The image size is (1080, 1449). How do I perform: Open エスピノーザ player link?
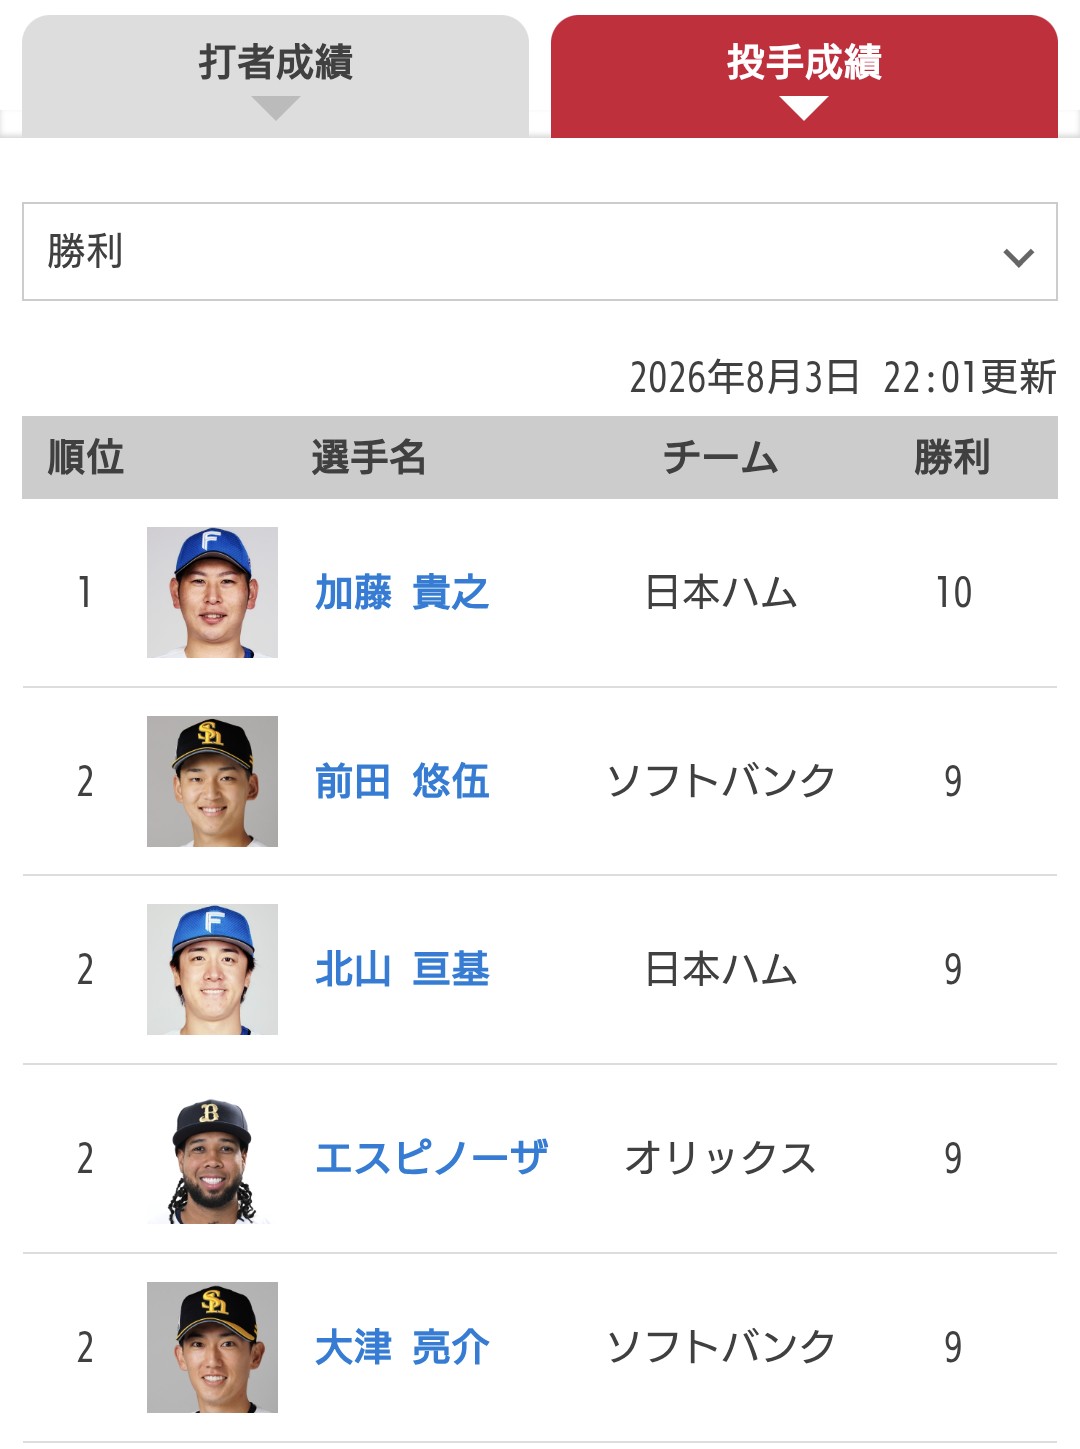click(x=431, y=1158)
